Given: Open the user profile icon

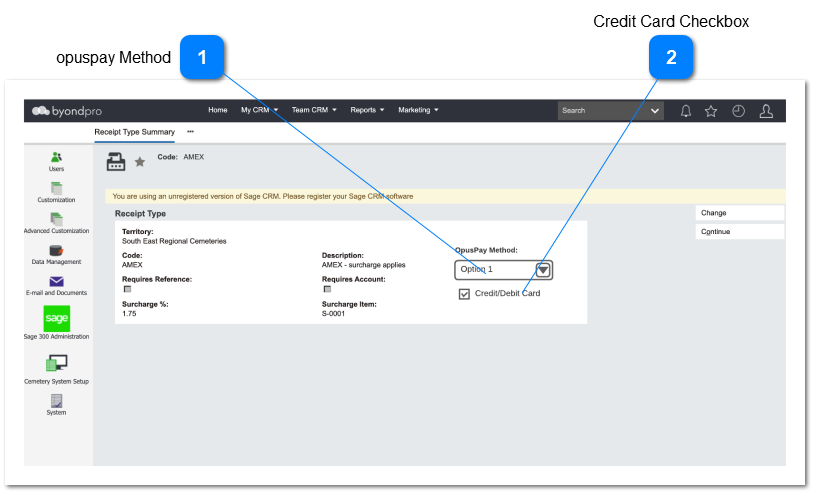Looking at the screenshot, I should pos(766,111).
